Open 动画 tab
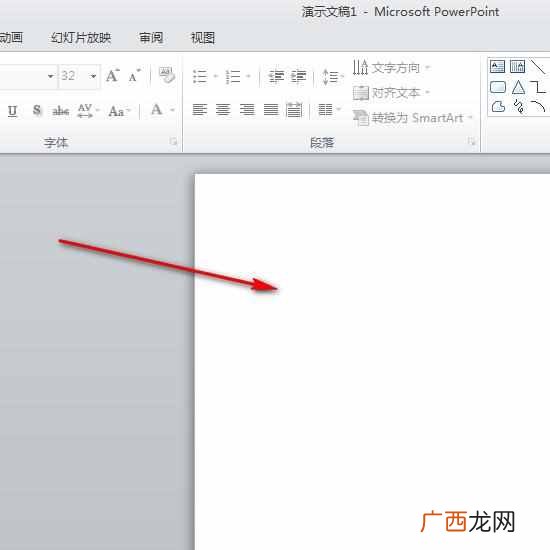The image size is (550, 550). 11,38
